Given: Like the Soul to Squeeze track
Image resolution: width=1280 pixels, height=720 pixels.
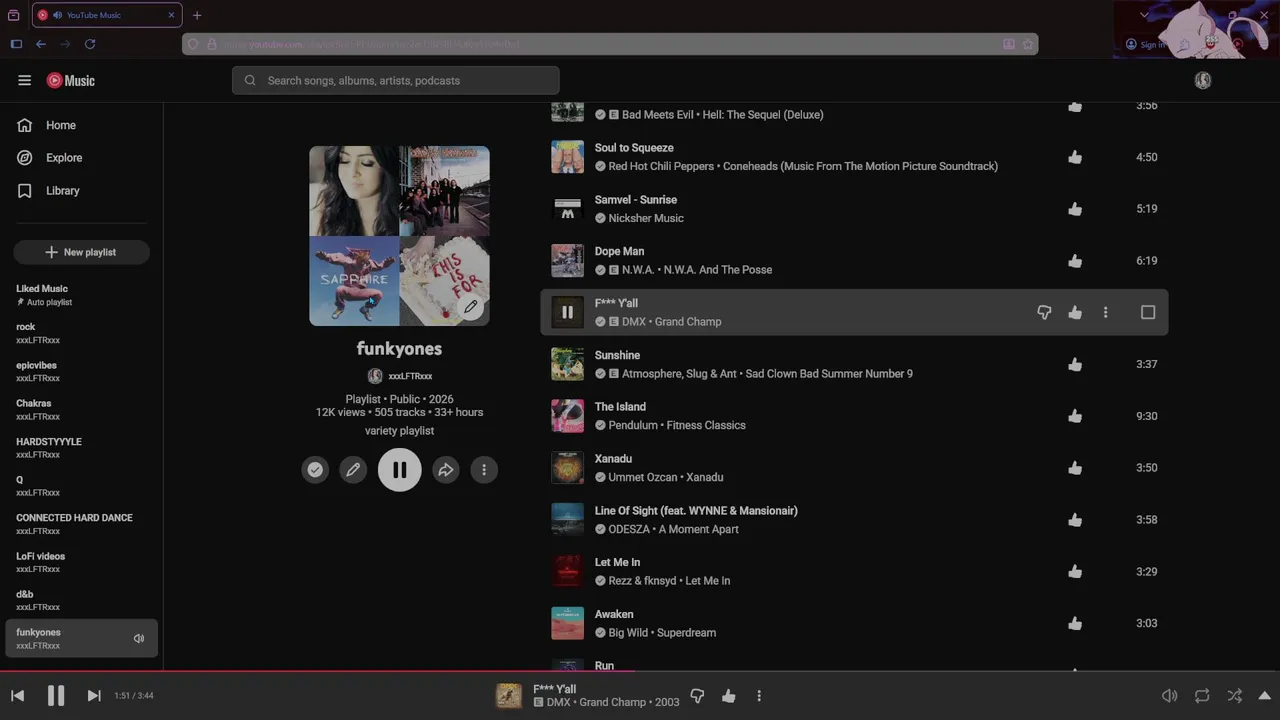Looking at the screenshot, I should [x=1075, y=157].
